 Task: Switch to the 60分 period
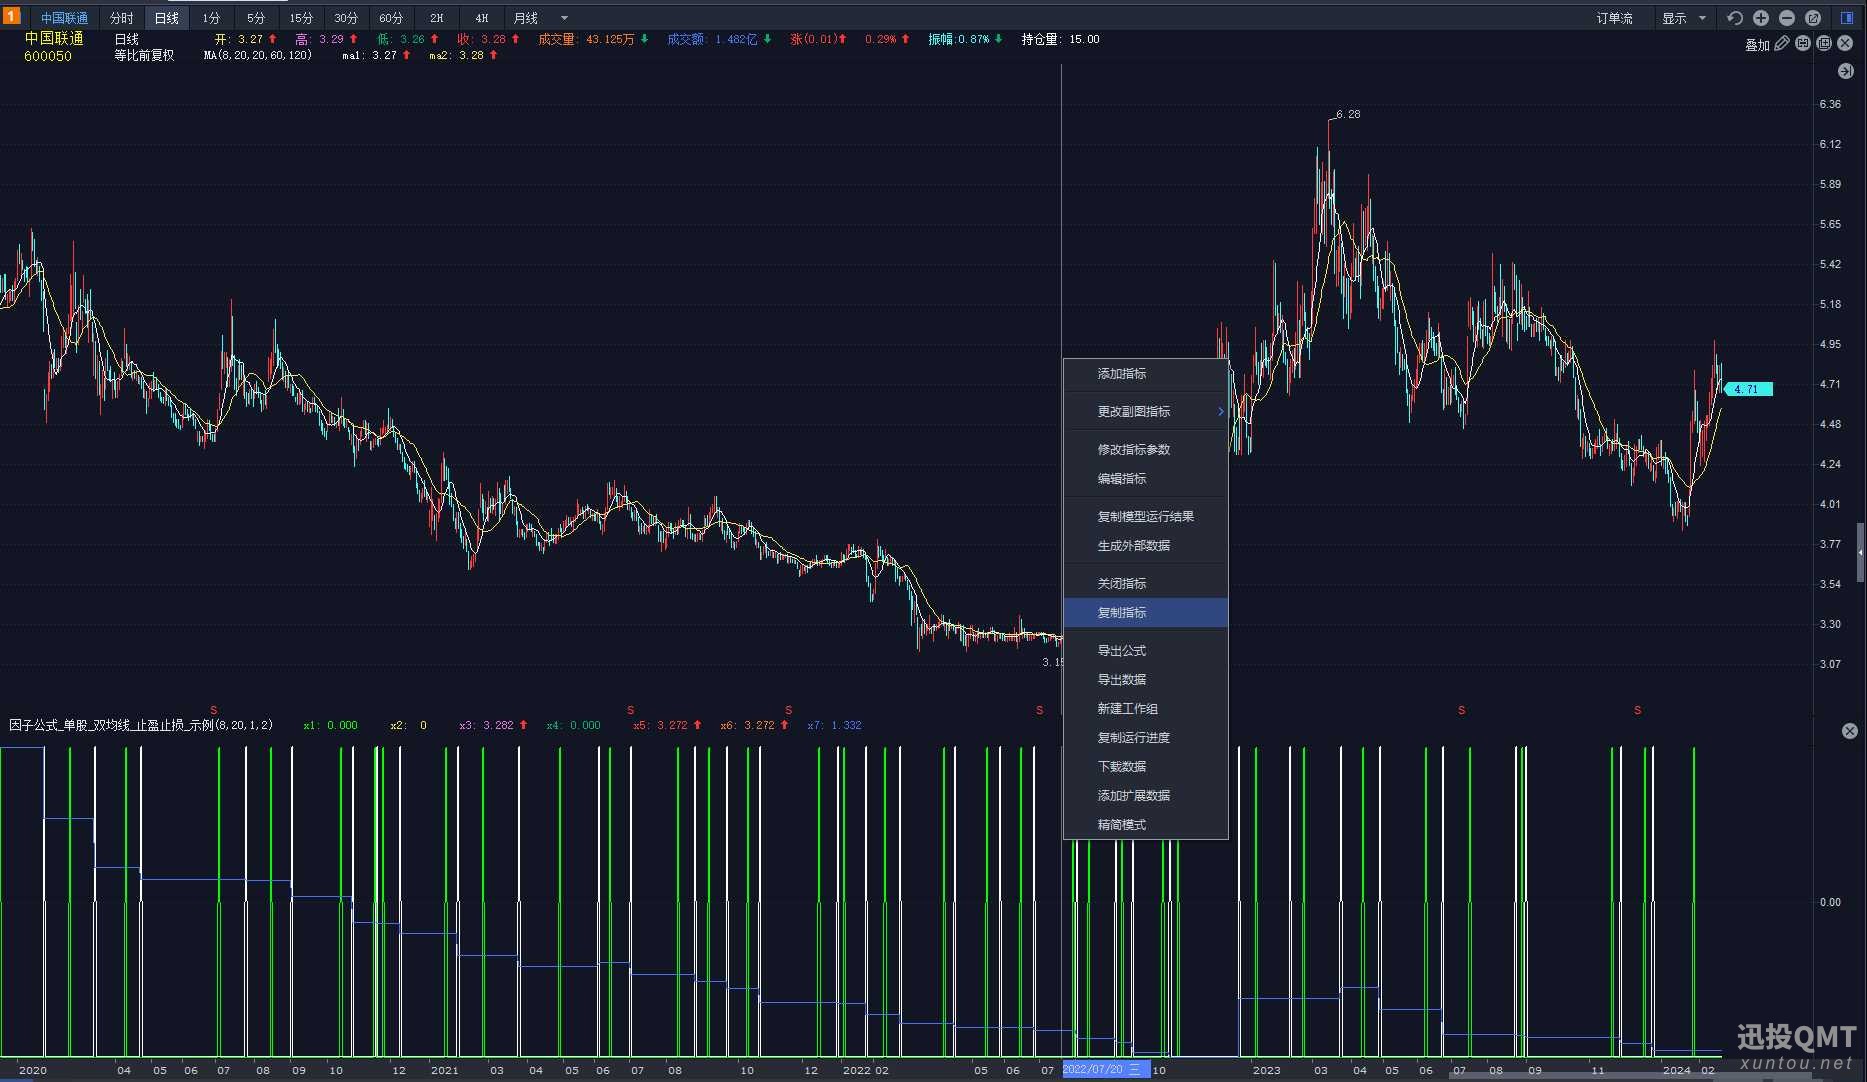tap(391, 18)
